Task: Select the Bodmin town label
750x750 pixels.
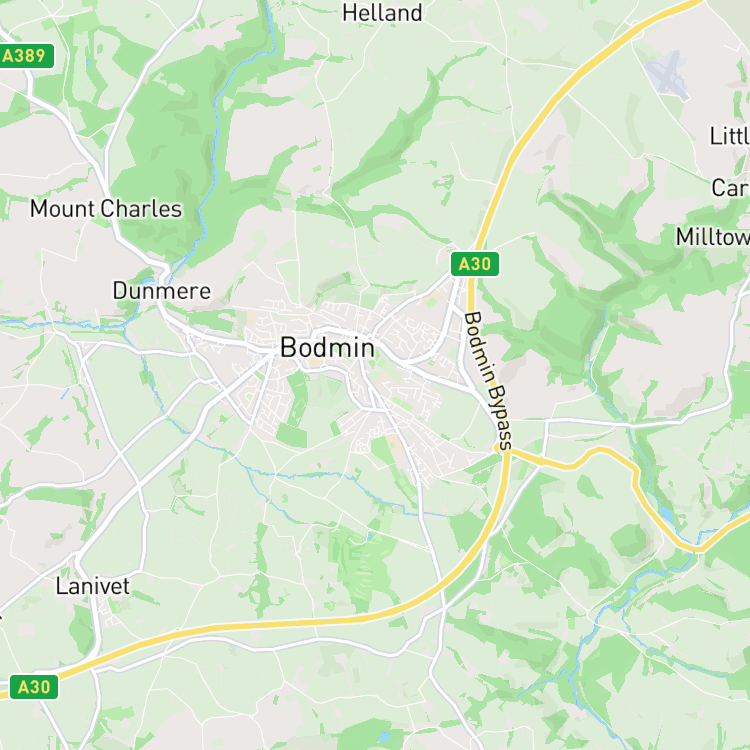Action: coord(327,347)
